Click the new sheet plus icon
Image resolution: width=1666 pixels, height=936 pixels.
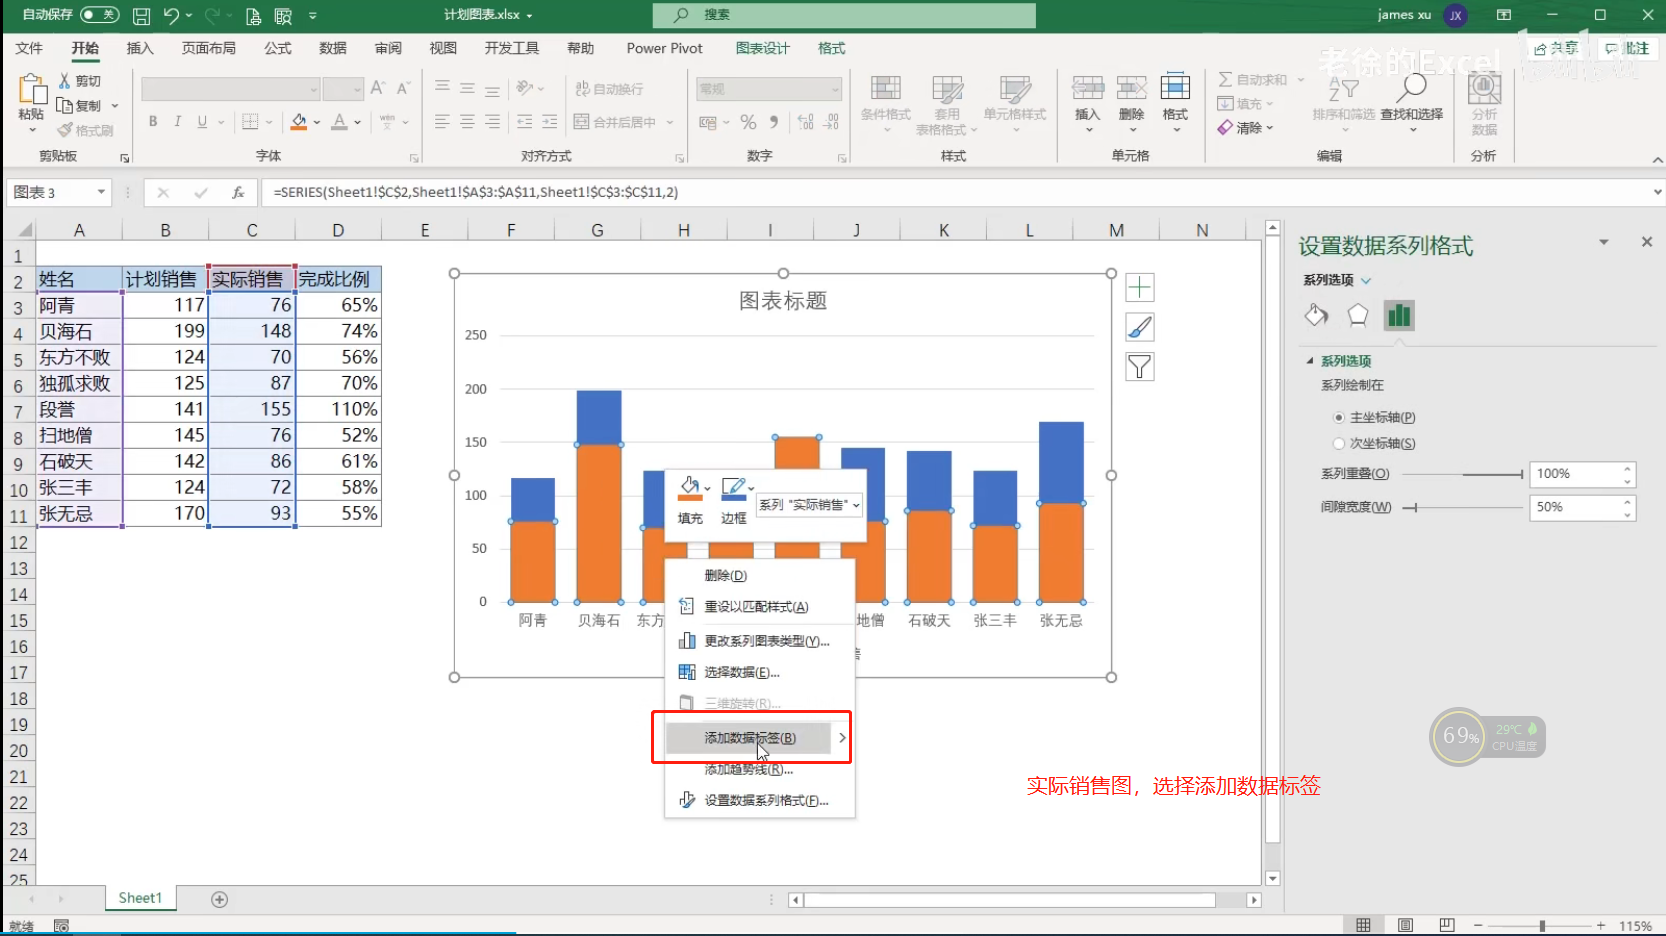(220, 899)
